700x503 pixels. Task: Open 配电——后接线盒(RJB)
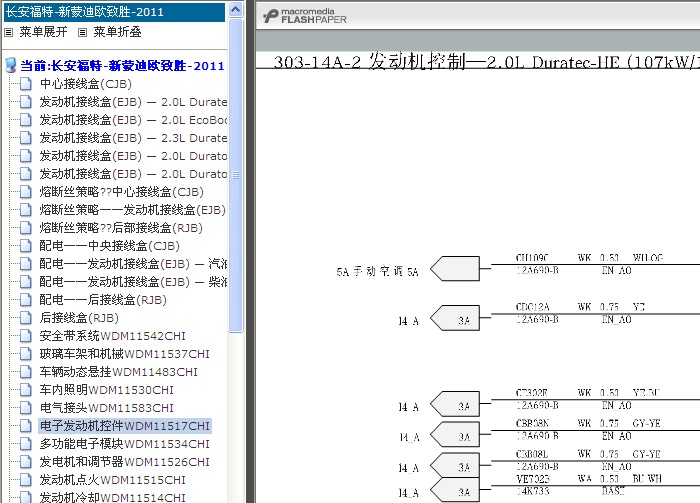pyautogui.click(x=103, y=300)
